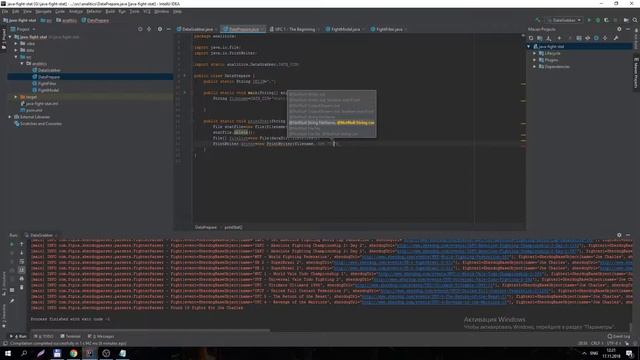Add Maven project plus icon
640x360 pixels.
coord(560,38)
